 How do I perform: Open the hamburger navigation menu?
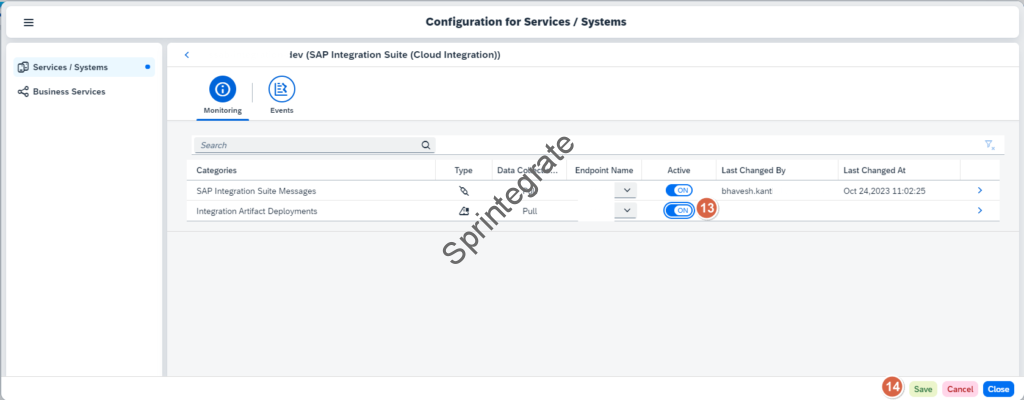(x=28, y=22)
